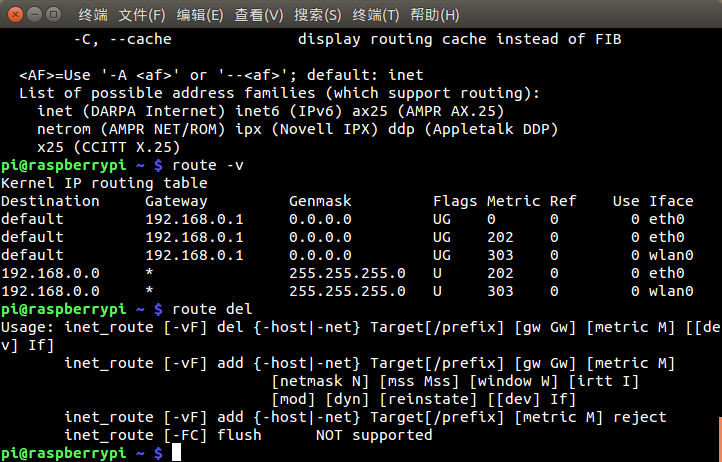Click the Iface column header
722x462 pixels.
[671, 201]
